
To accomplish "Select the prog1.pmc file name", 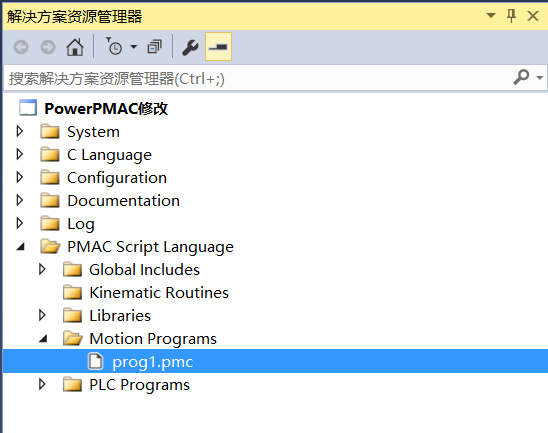I will pos(153,362).
